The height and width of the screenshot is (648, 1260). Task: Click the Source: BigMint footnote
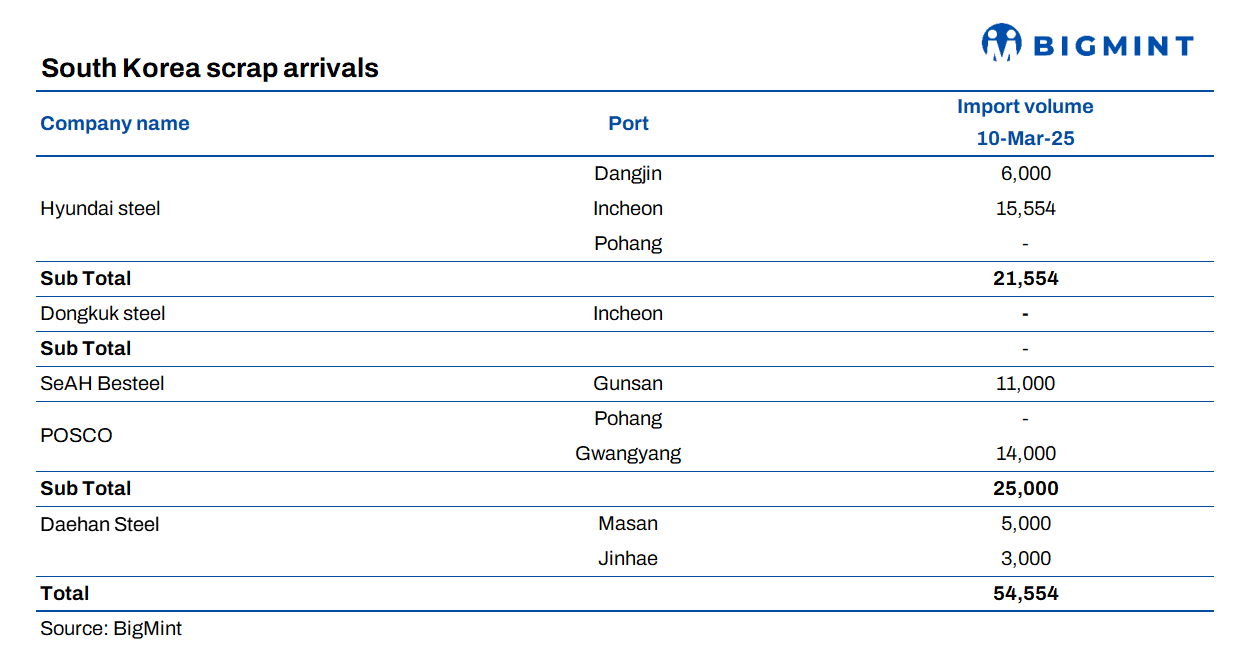(x=111, y=629)
